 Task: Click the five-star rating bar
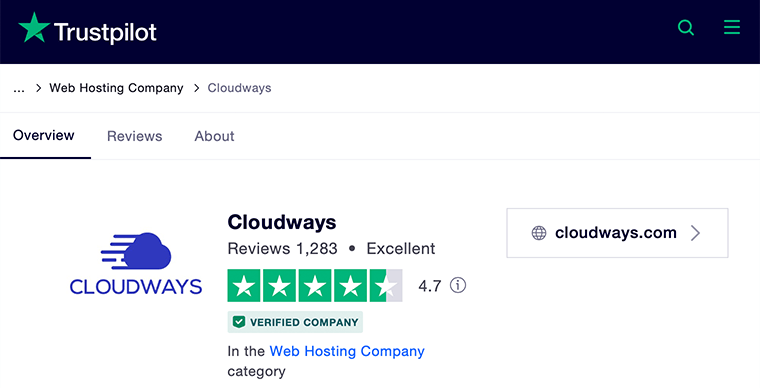[x=315, y=286]
